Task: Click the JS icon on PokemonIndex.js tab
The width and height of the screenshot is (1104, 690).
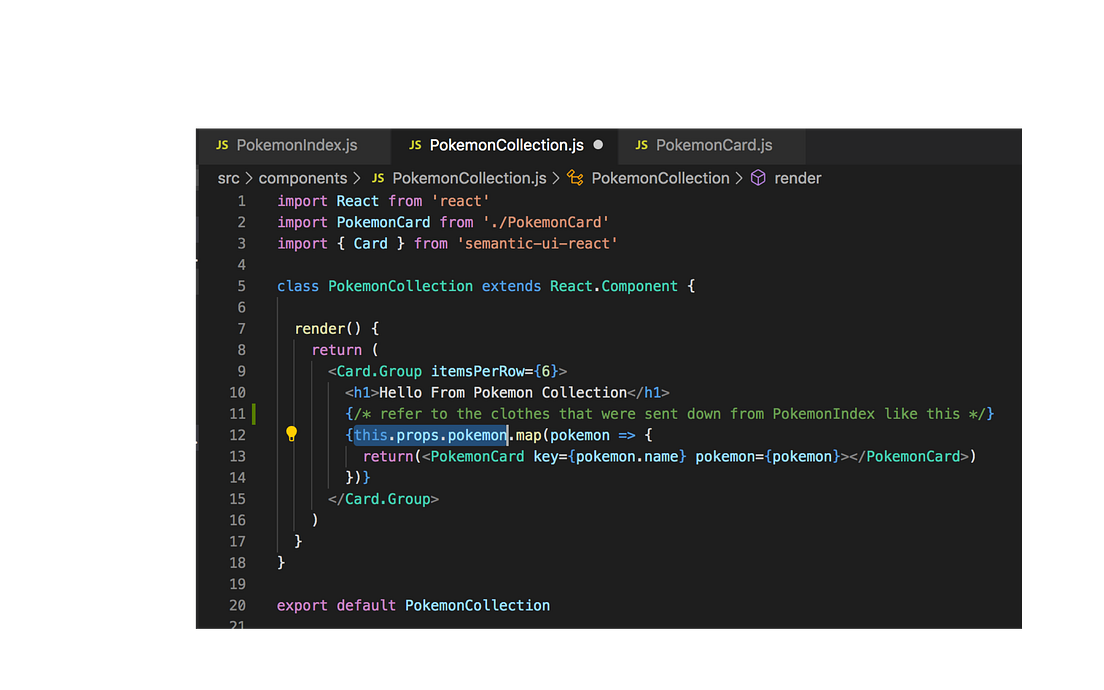Action: [222, 145]
